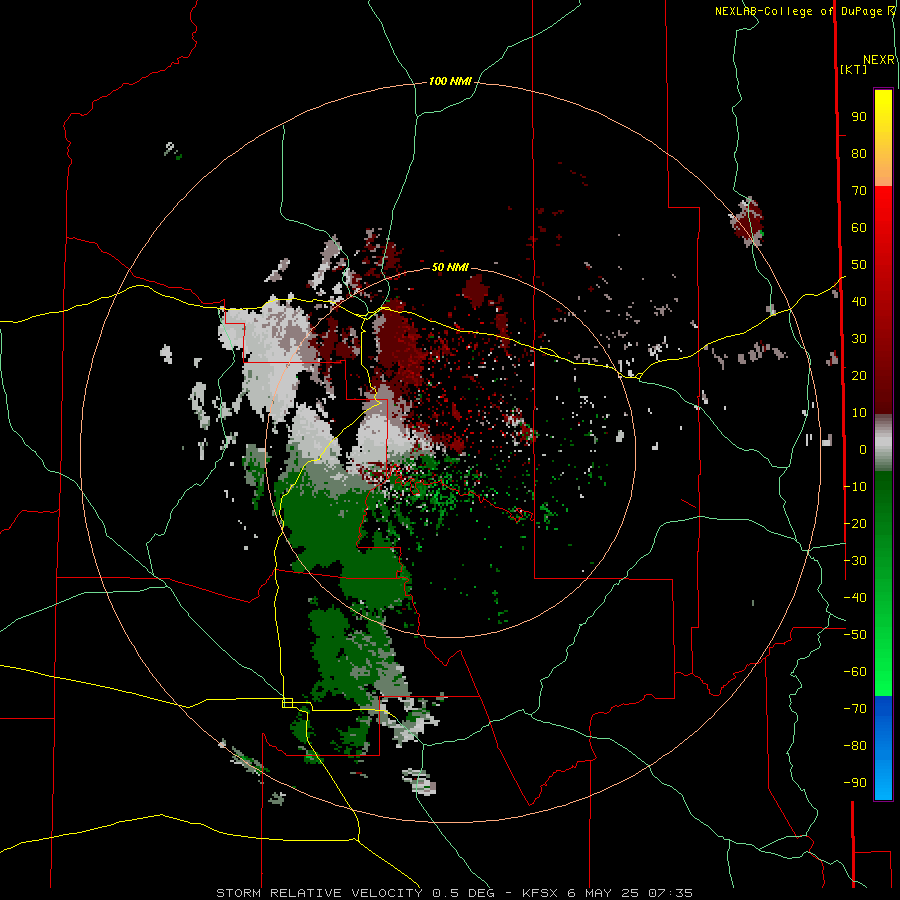This screenshot has height=900, width=900.
Task: Click the -80 value on the velocity scale
Action: coord(855,746)
